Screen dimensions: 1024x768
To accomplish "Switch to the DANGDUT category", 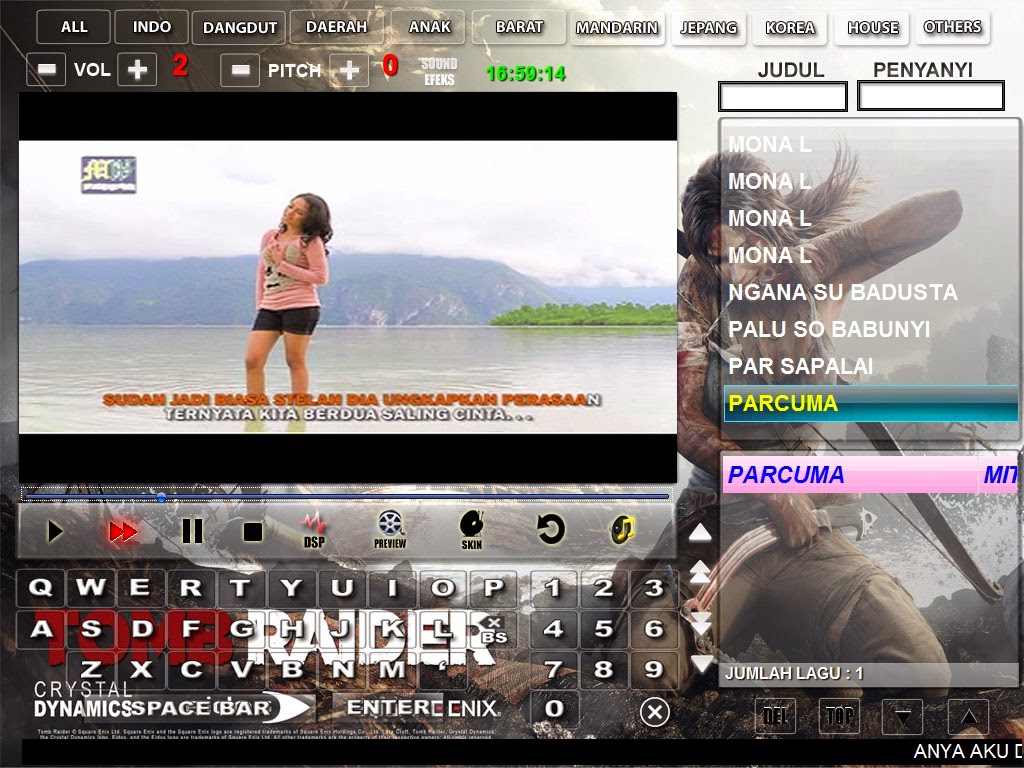I will (x=240, y=27).
